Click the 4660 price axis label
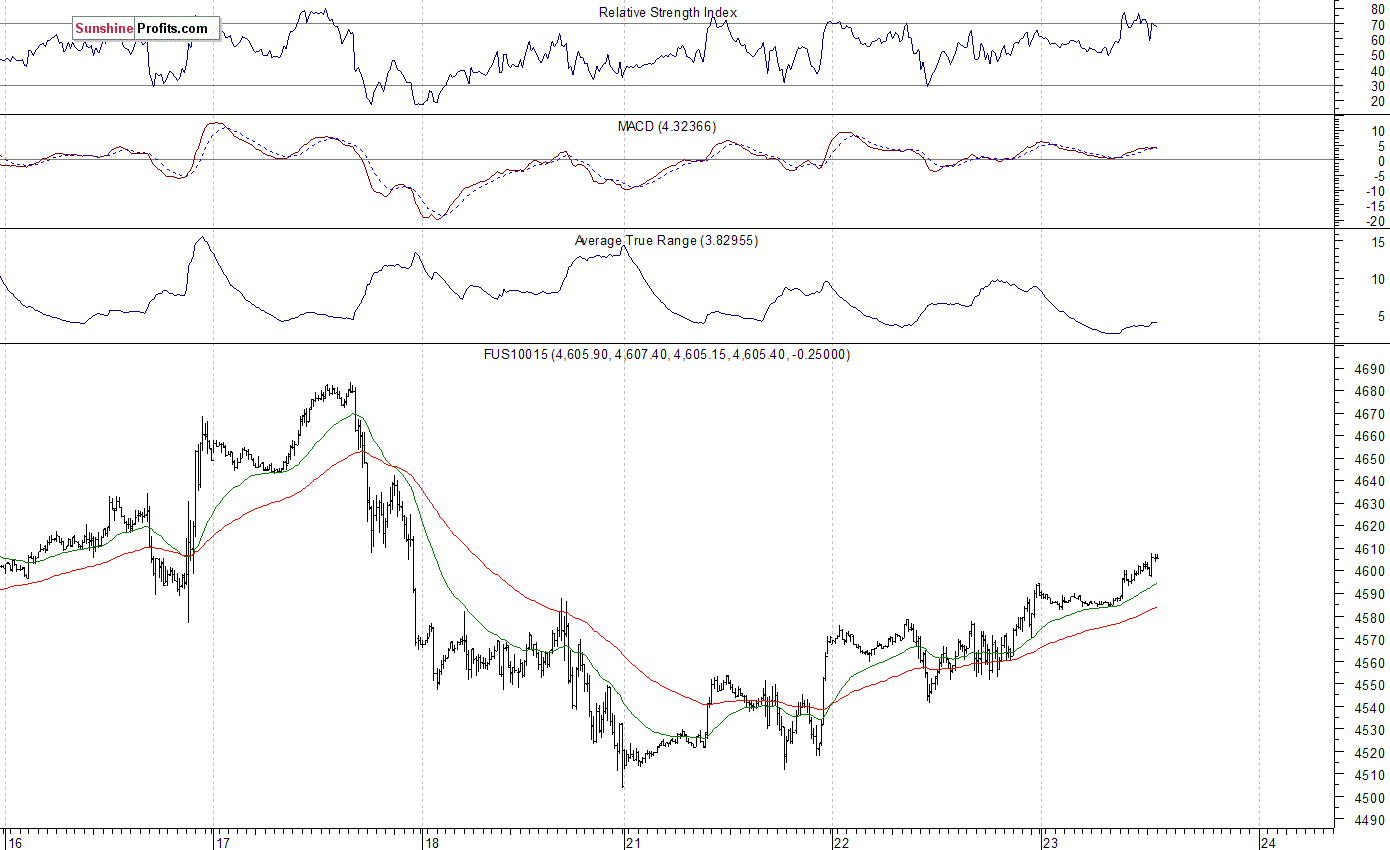The height and width of the screenshot is (850, 1390). 1370,437
